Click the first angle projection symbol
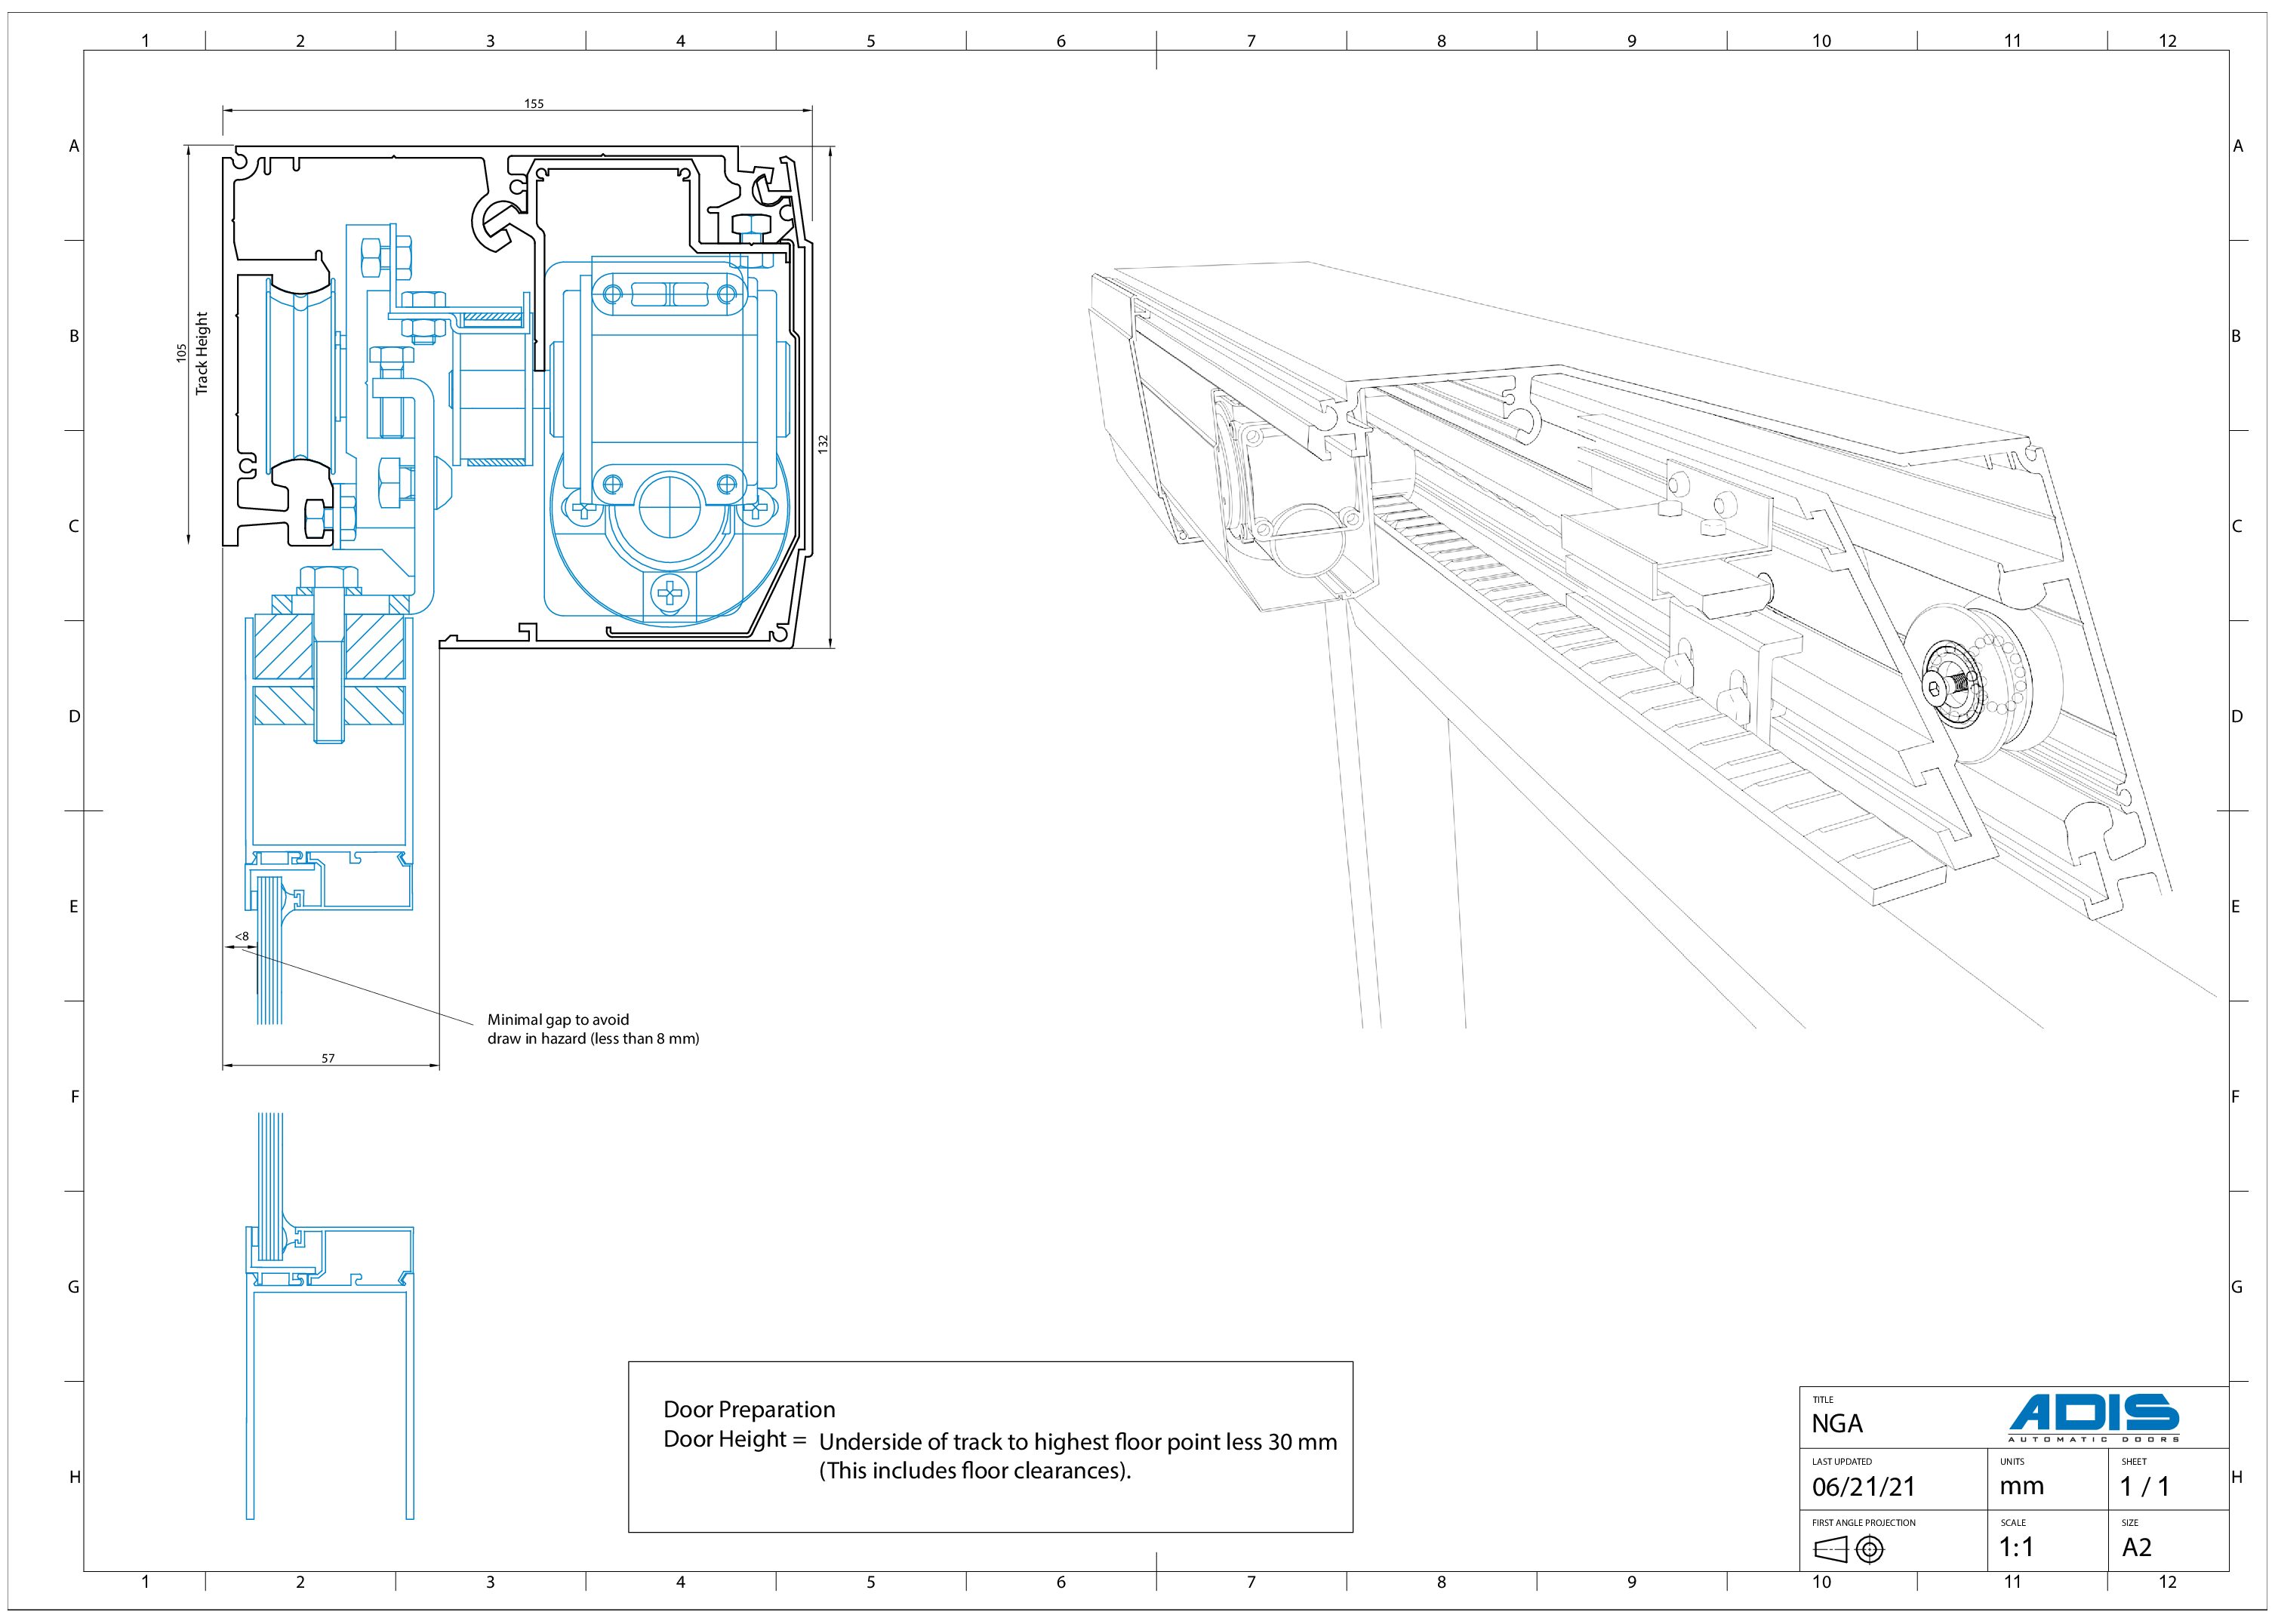 pos(1848,1550)
